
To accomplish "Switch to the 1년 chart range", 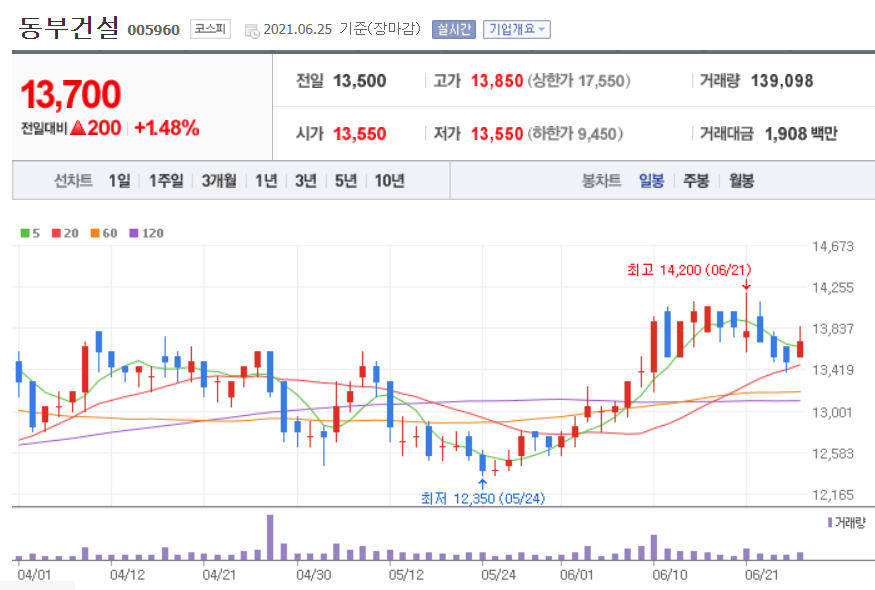I will coord(266,181).
